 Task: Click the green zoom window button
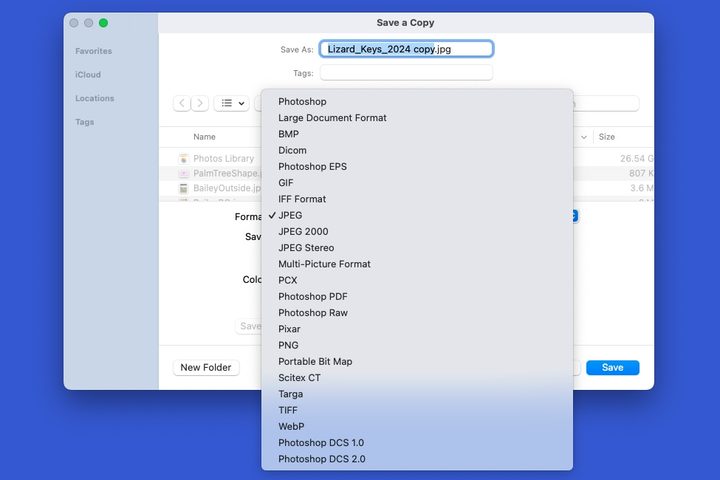[103, 23]
